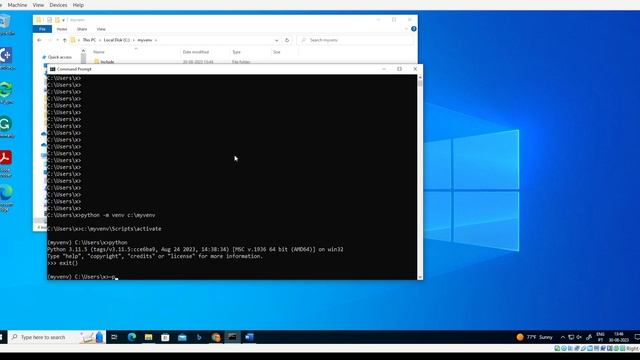Open the Mail app from the taskbar

pos(182,337)
